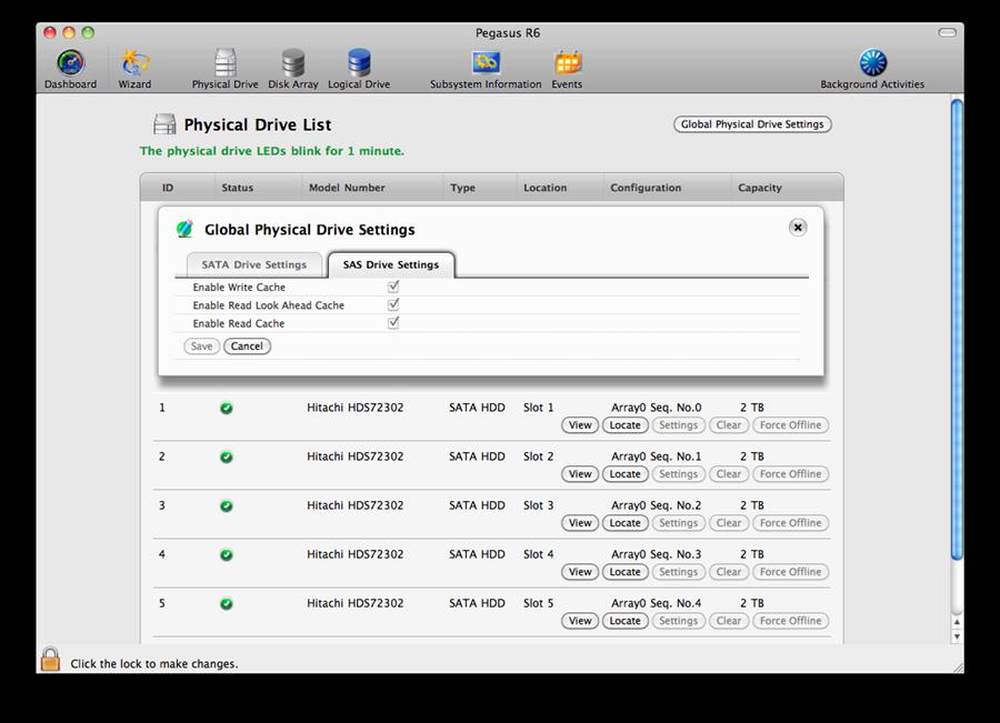Locate the Slot 2 drive
Viewport: 1000px width, 723px height.
pos(625,474)
